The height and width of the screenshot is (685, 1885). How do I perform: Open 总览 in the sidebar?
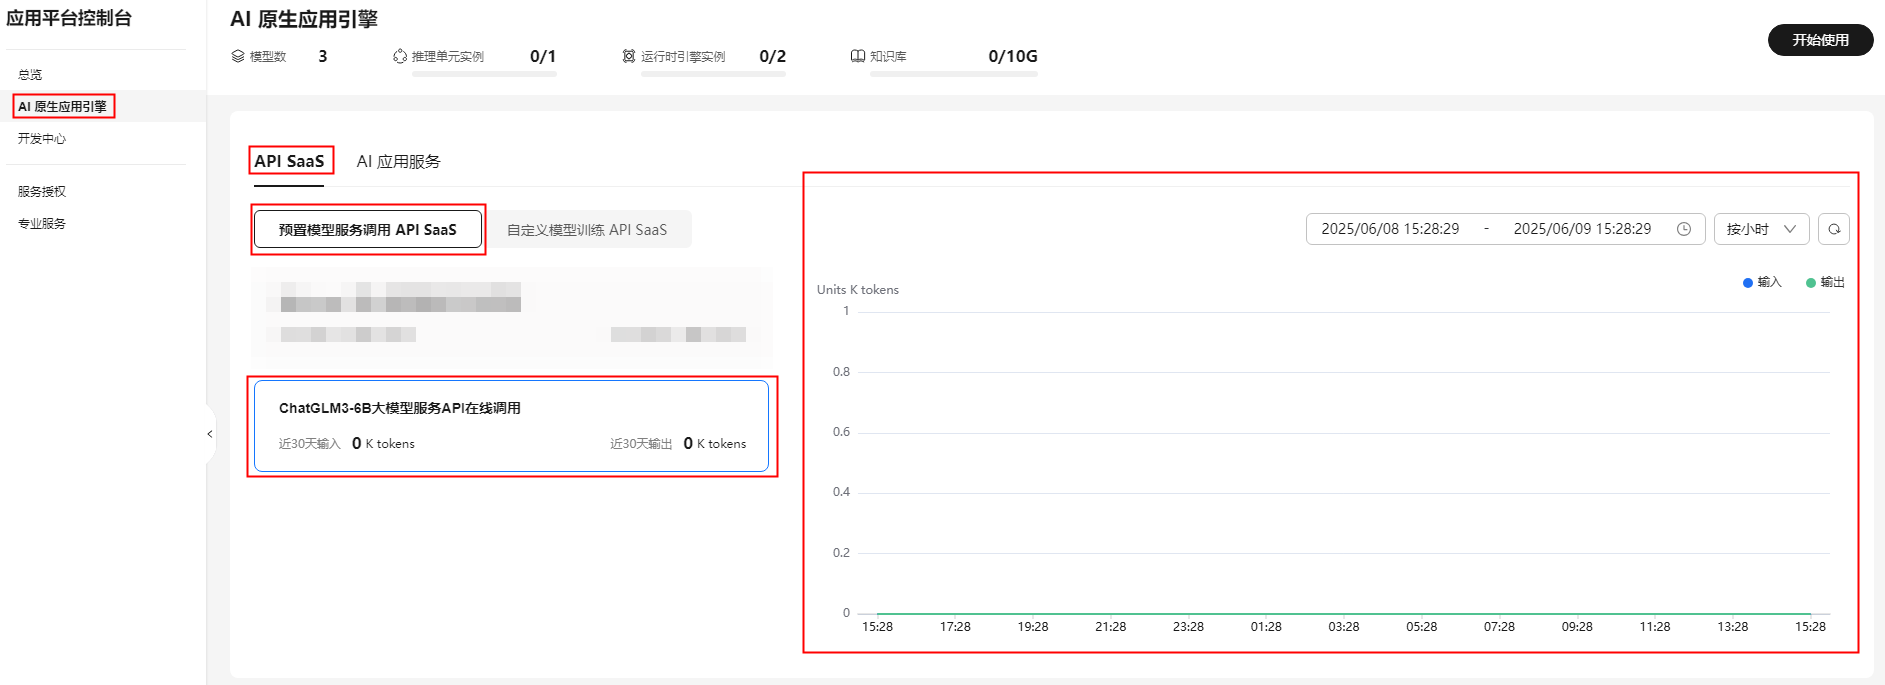(x=30, y=75)
